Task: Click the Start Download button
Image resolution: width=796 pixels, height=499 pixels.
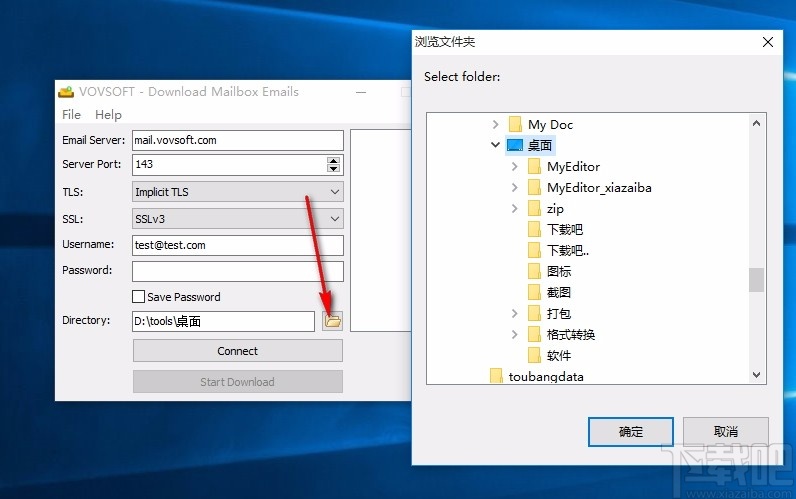Action: (x=238, y=382)
